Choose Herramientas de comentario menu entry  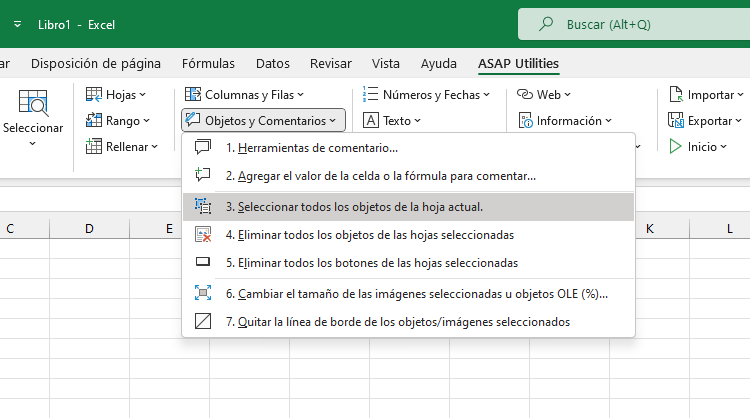point(408,147)
